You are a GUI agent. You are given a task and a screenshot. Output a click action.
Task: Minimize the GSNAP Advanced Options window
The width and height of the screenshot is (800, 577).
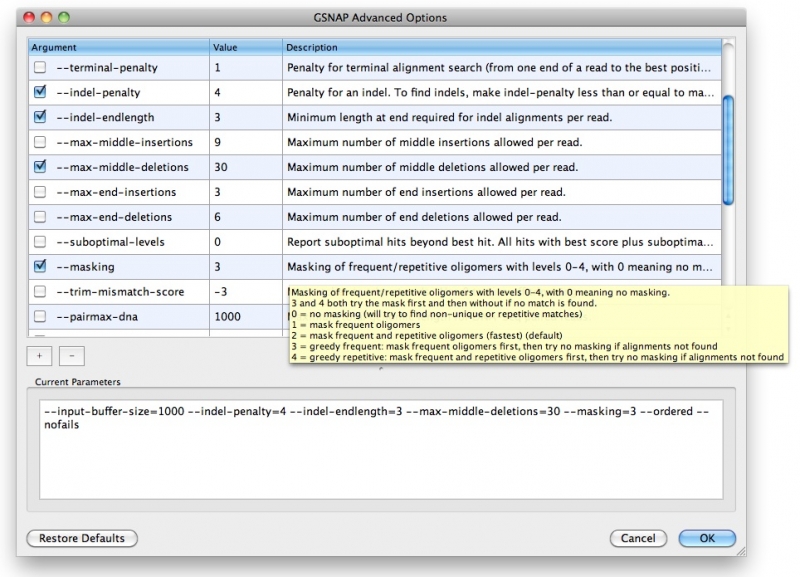(x=46, y=17)
